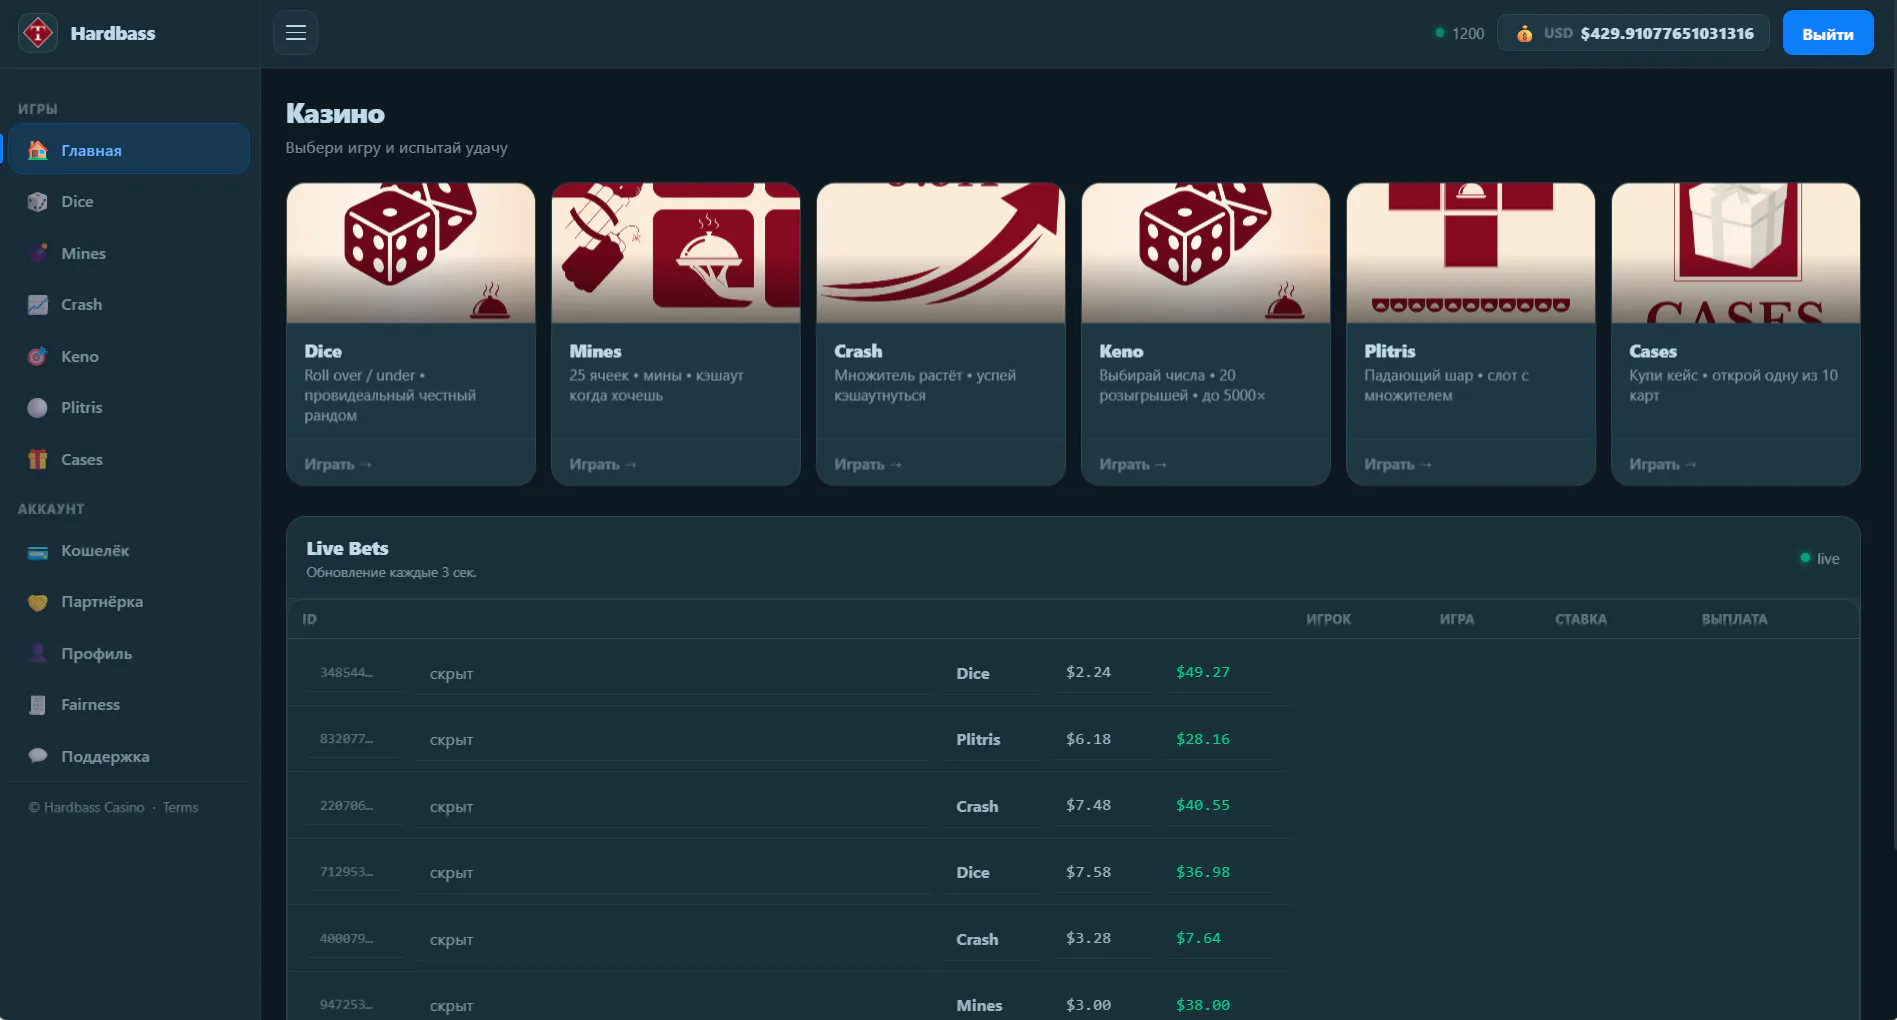
Task: Click the Live Bets heading
Action: pos(347,548)
